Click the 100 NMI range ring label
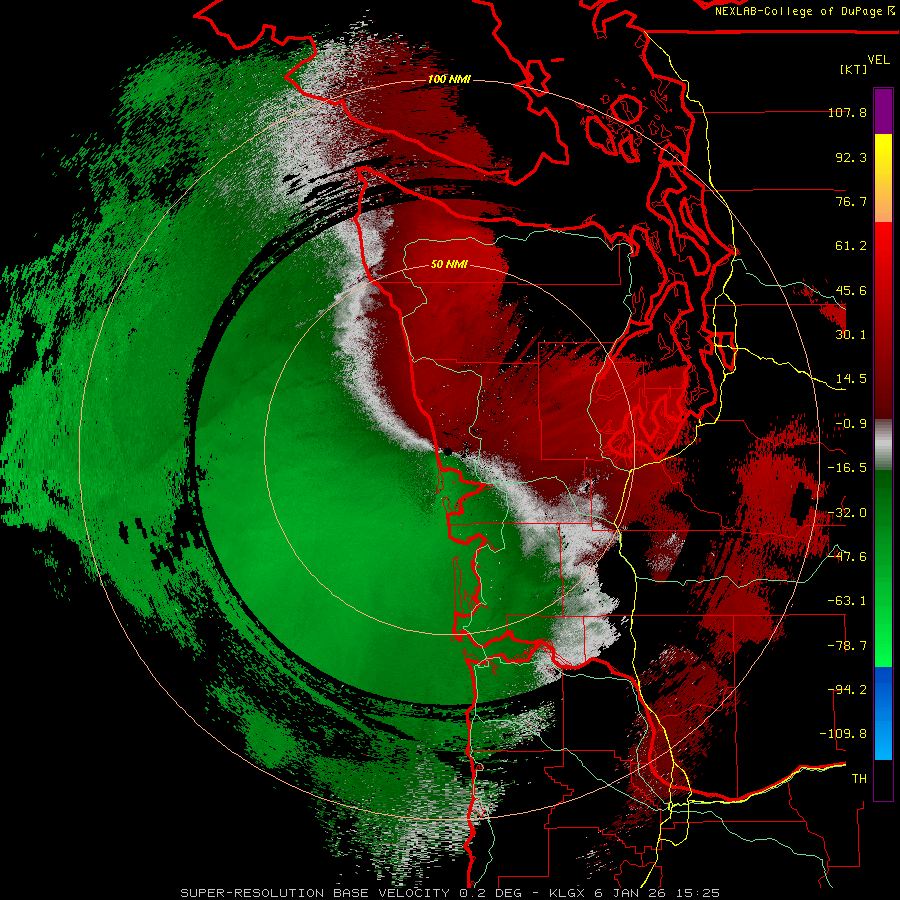Viewport: 900px width, 900px height. tap(449, 79)
